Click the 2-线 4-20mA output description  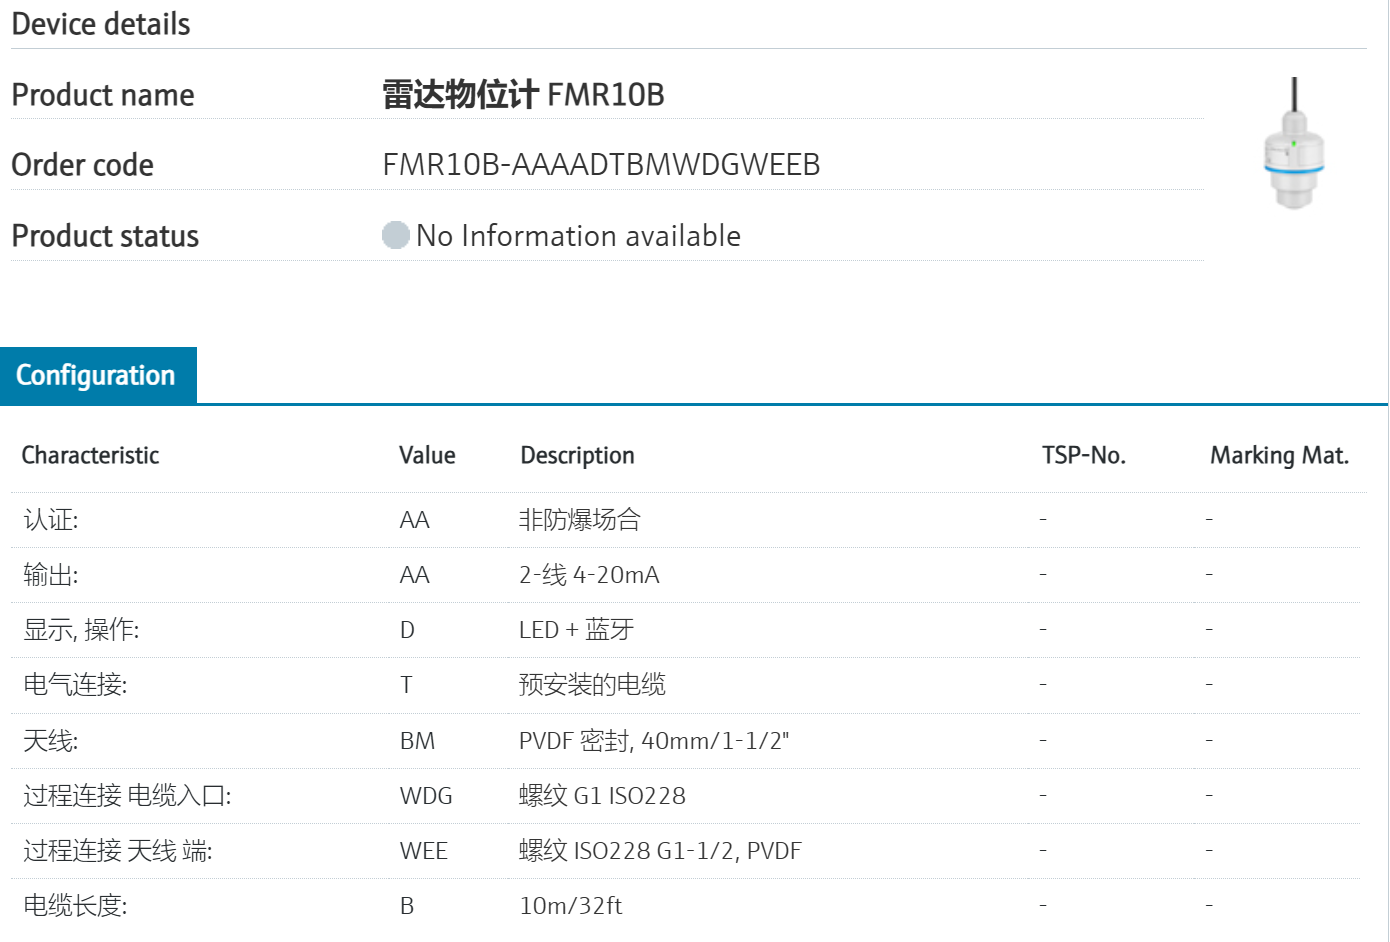click(x=589, y=575)
